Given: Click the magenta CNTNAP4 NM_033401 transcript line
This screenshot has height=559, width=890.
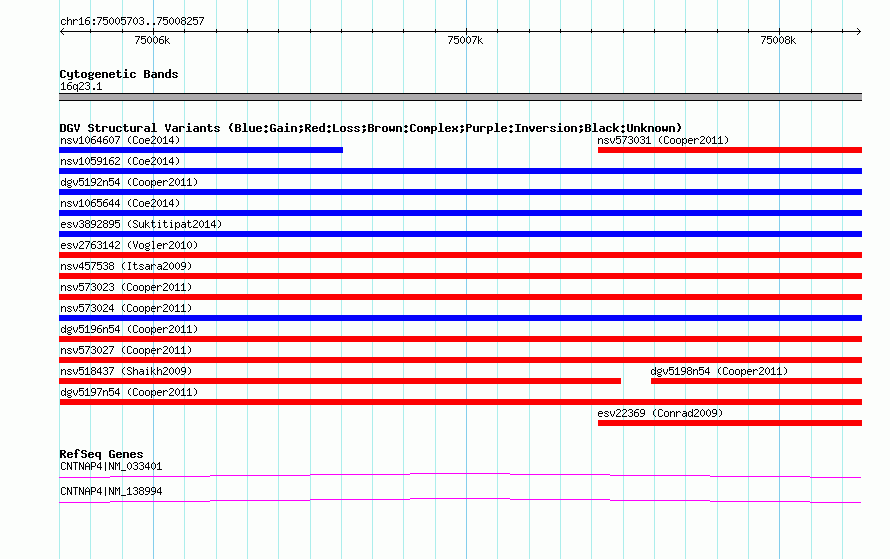Looking at the screenshot, I should [x=460, y=476].
